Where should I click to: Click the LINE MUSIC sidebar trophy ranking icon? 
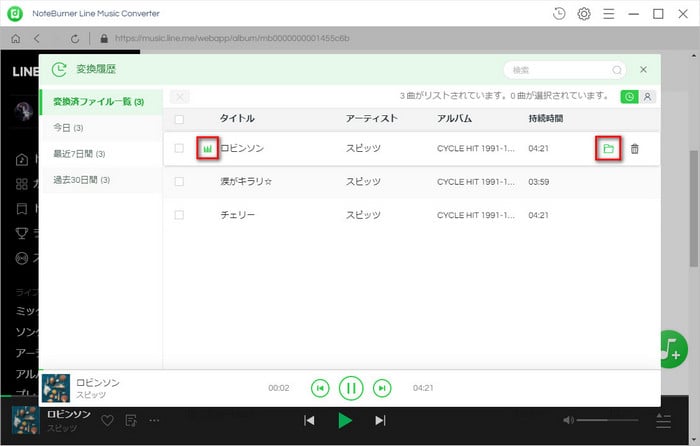pos(22,233)
